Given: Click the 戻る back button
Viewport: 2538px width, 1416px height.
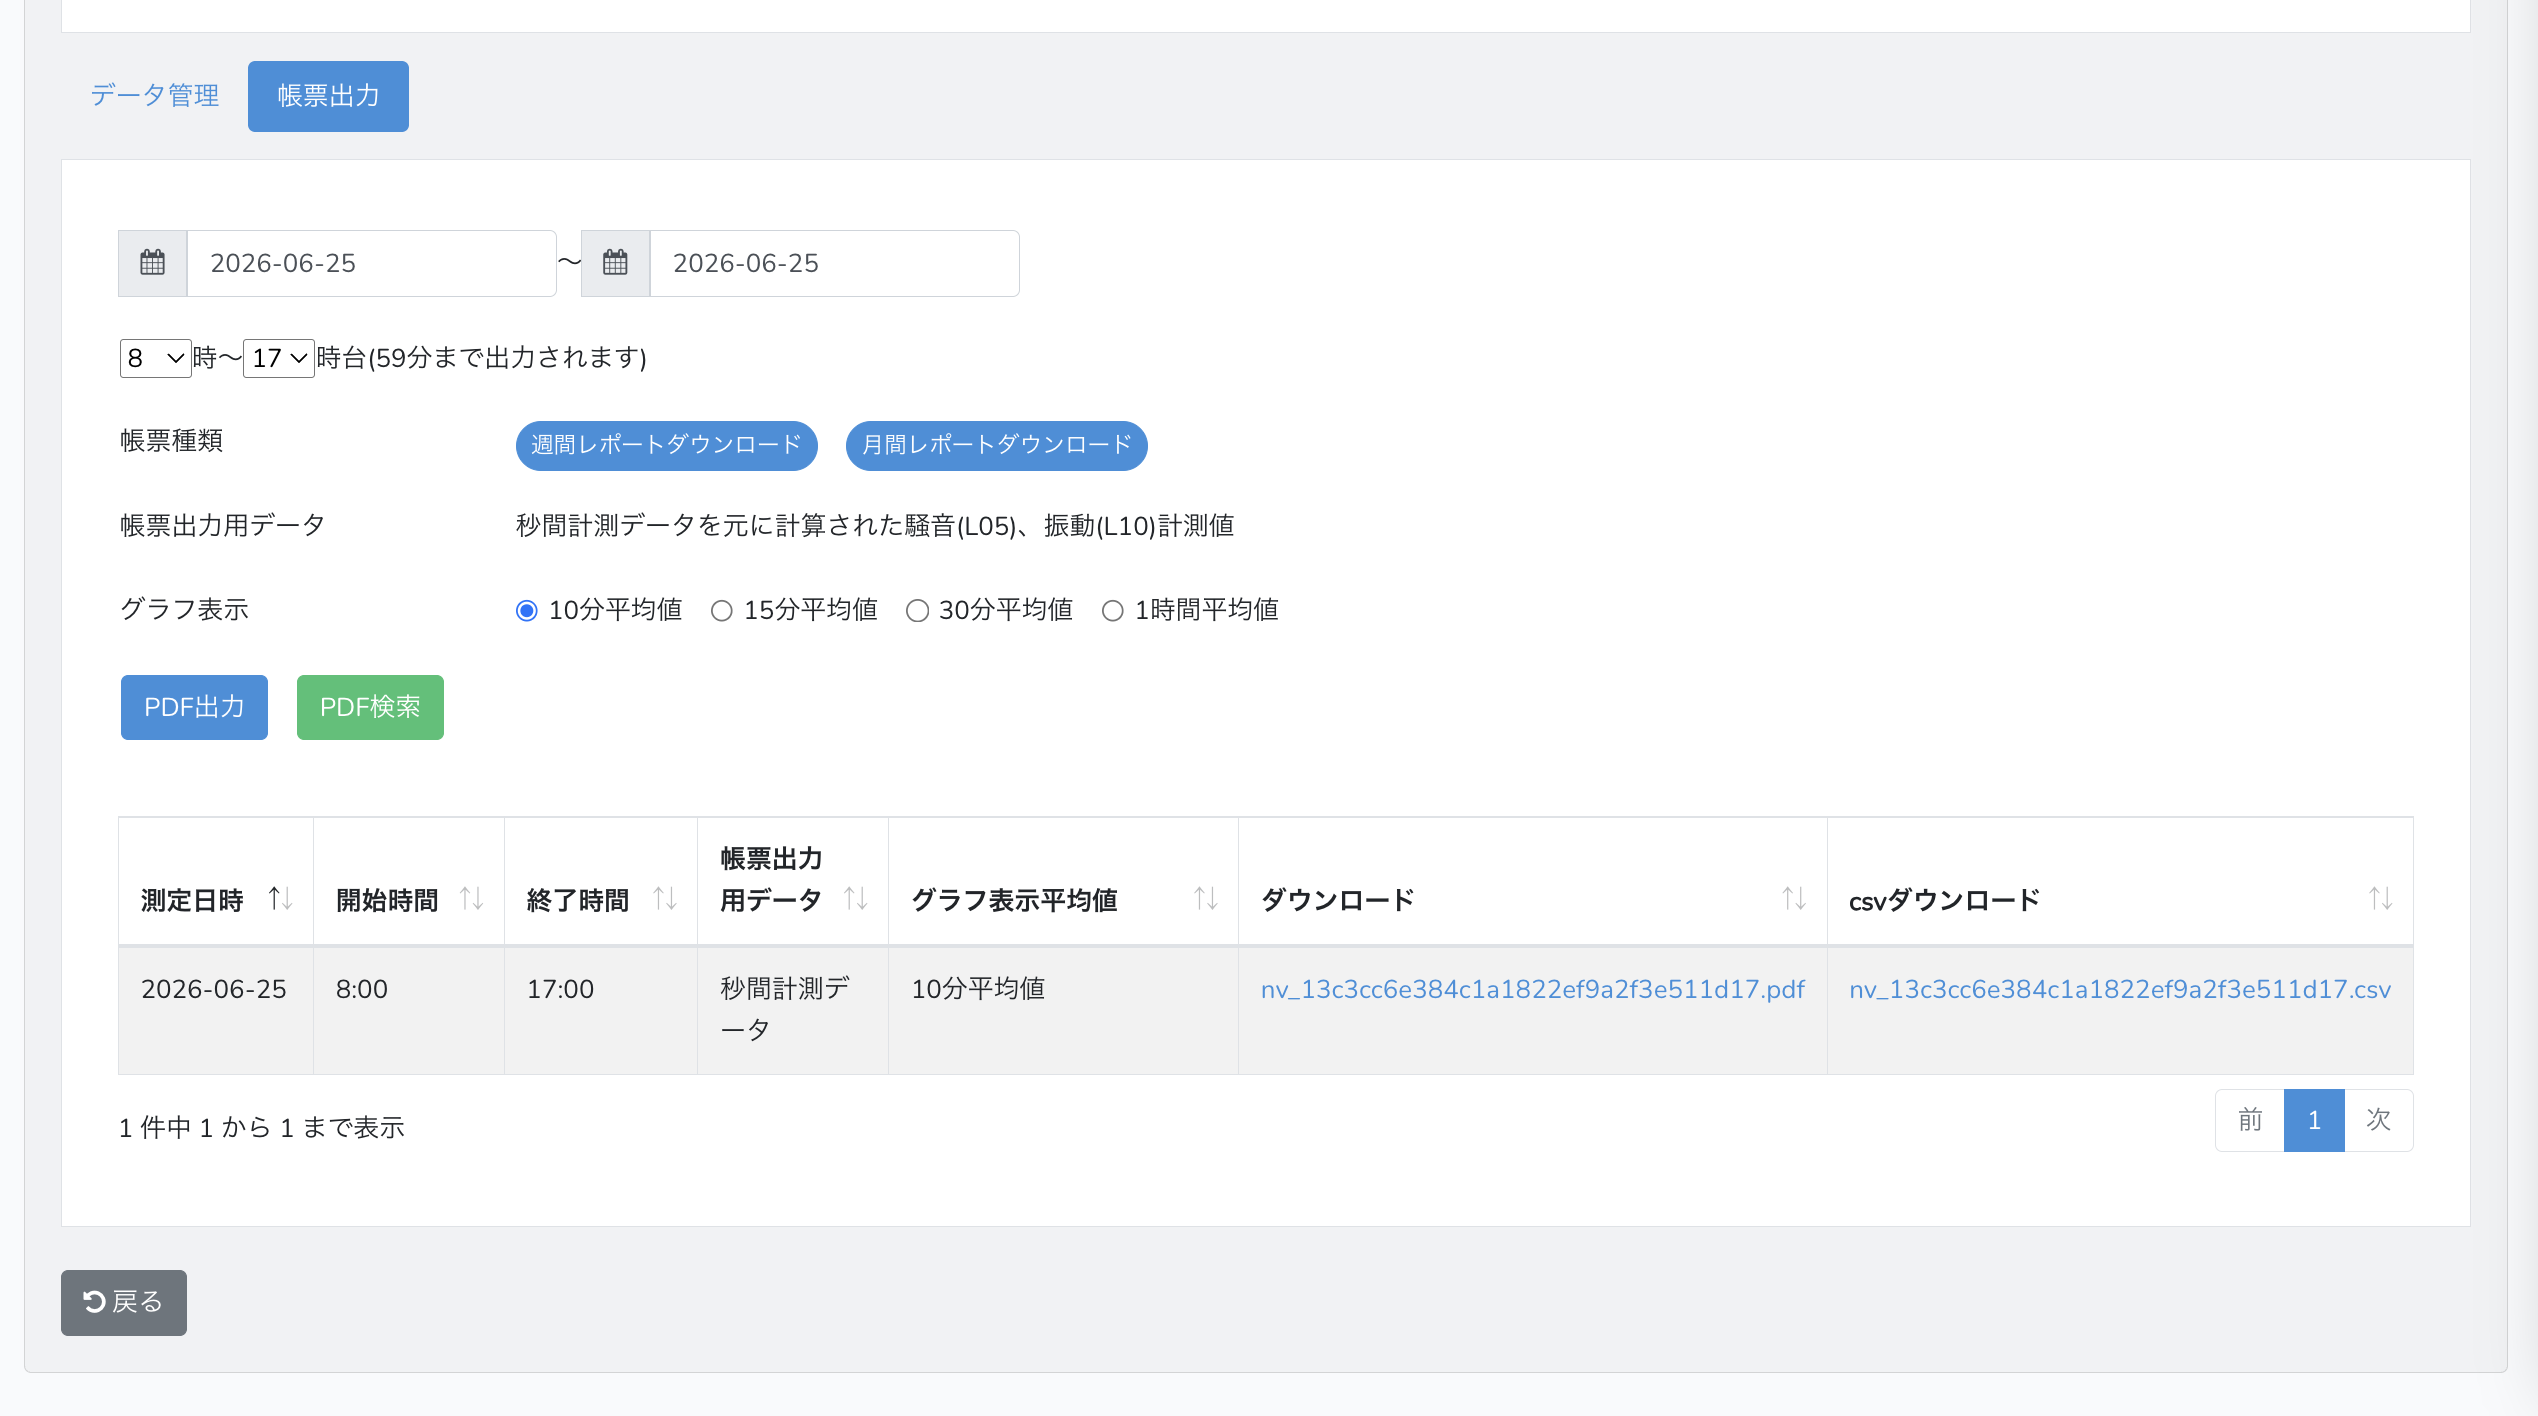Looking at the screenshot, I should point(124,1303).
